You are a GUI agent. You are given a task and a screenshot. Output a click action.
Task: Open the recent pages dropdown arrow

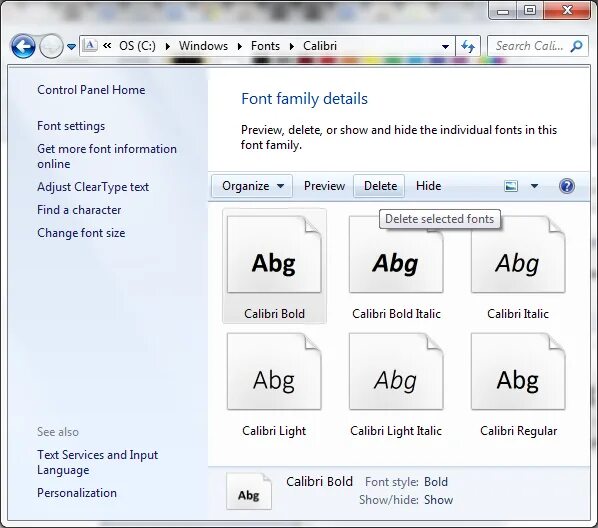pyautogui.click(x=71, y=47)
